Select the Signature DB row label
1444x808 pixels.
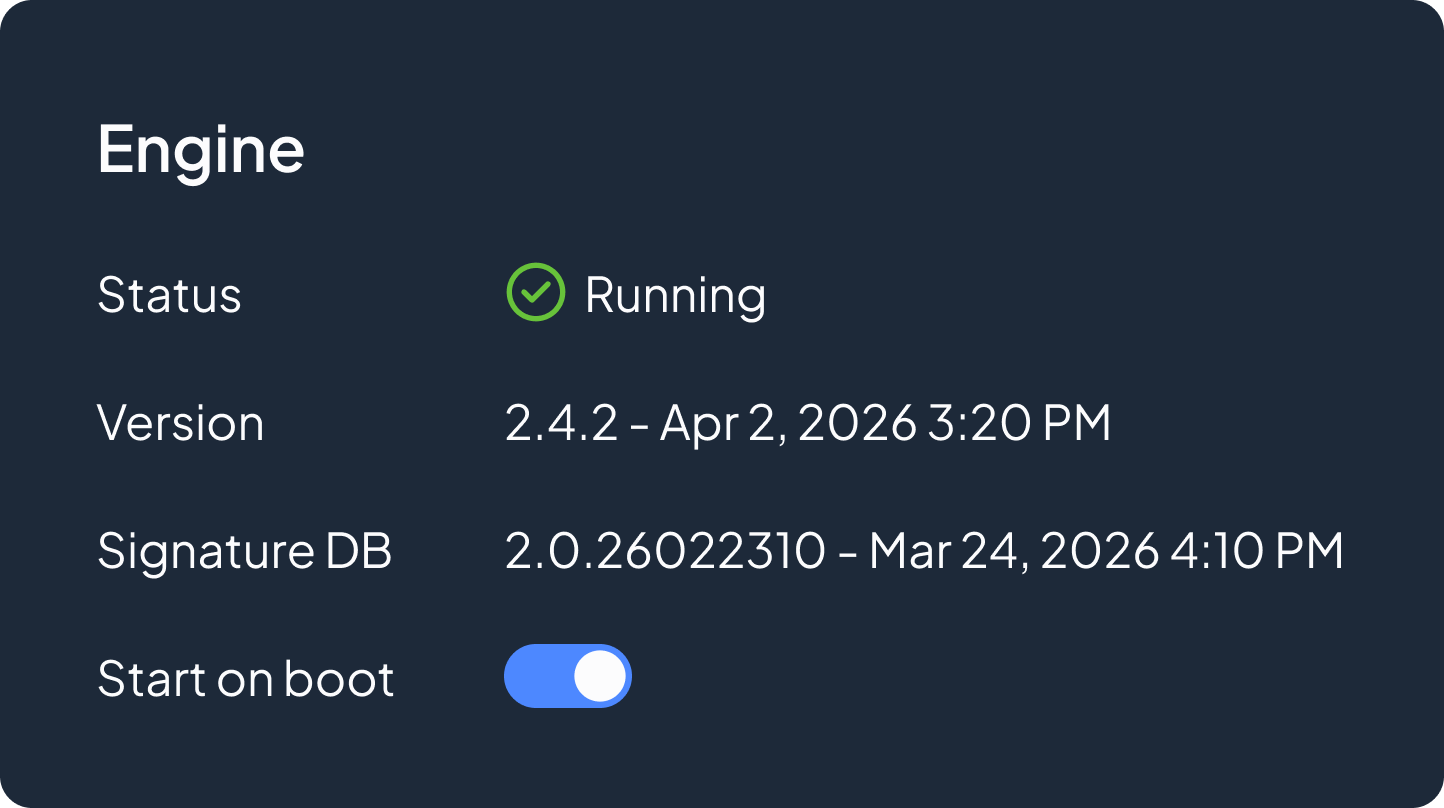click(x=244, y=551)
